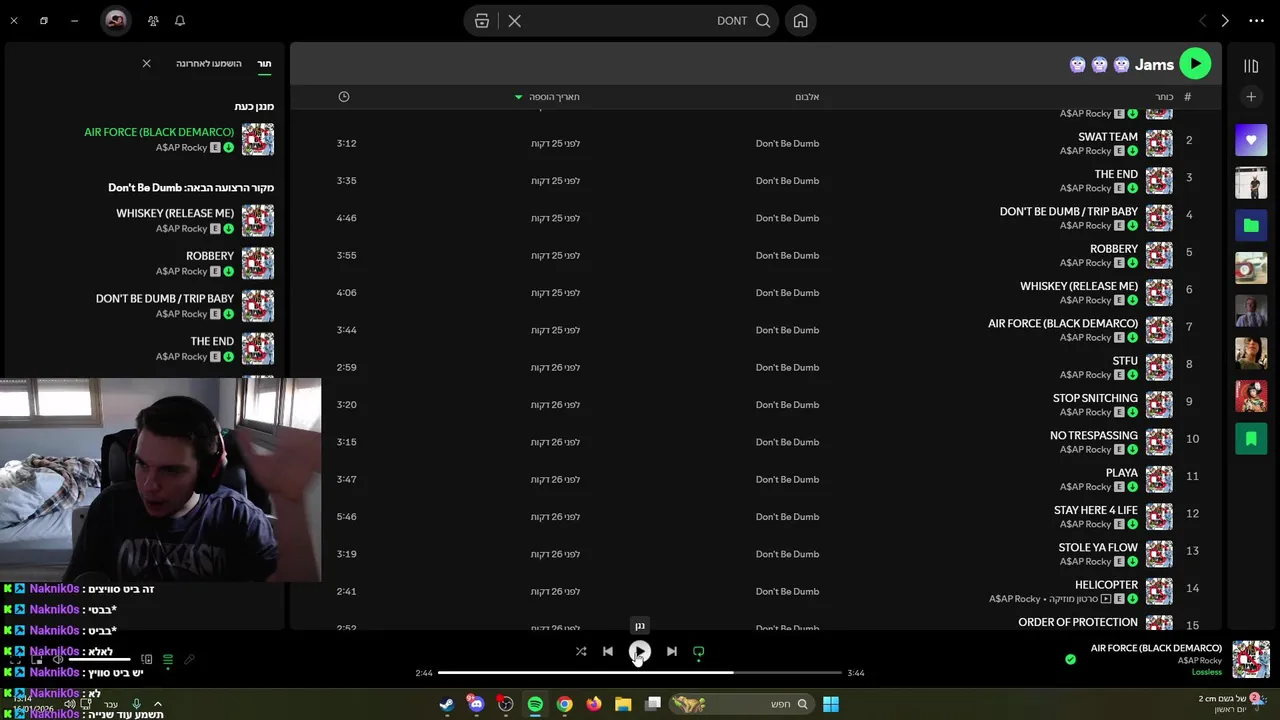Image resolution: width=1280 pixels, height=720 pixels.
Task: Open the green folder in sidebar
Action: coord(1251,225)
